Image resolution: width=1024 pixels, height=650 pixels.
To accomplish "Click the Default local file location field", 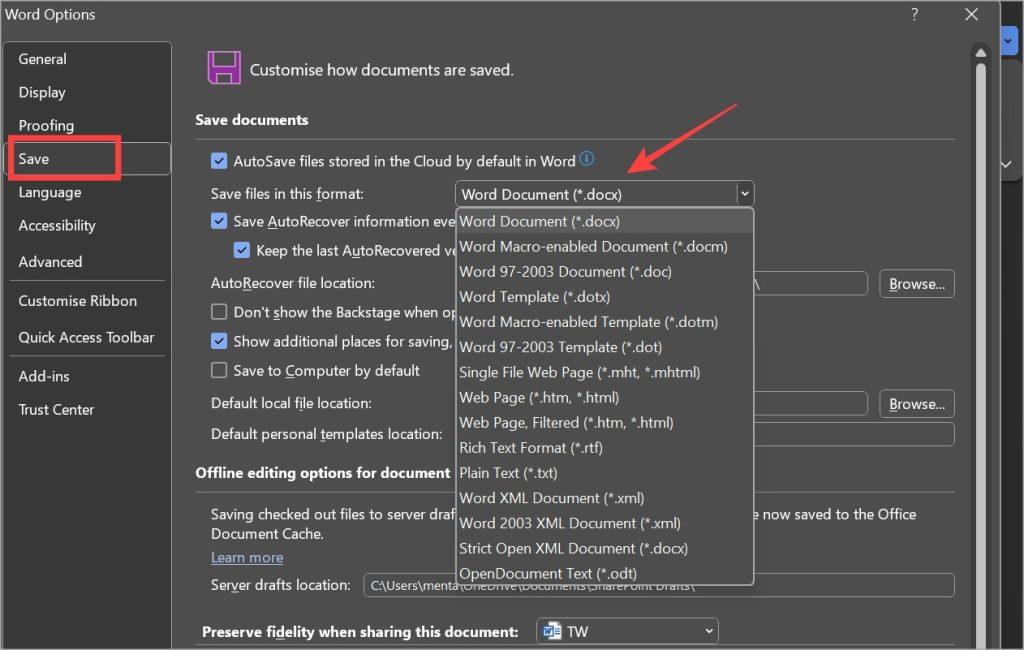I will [810, 404].
